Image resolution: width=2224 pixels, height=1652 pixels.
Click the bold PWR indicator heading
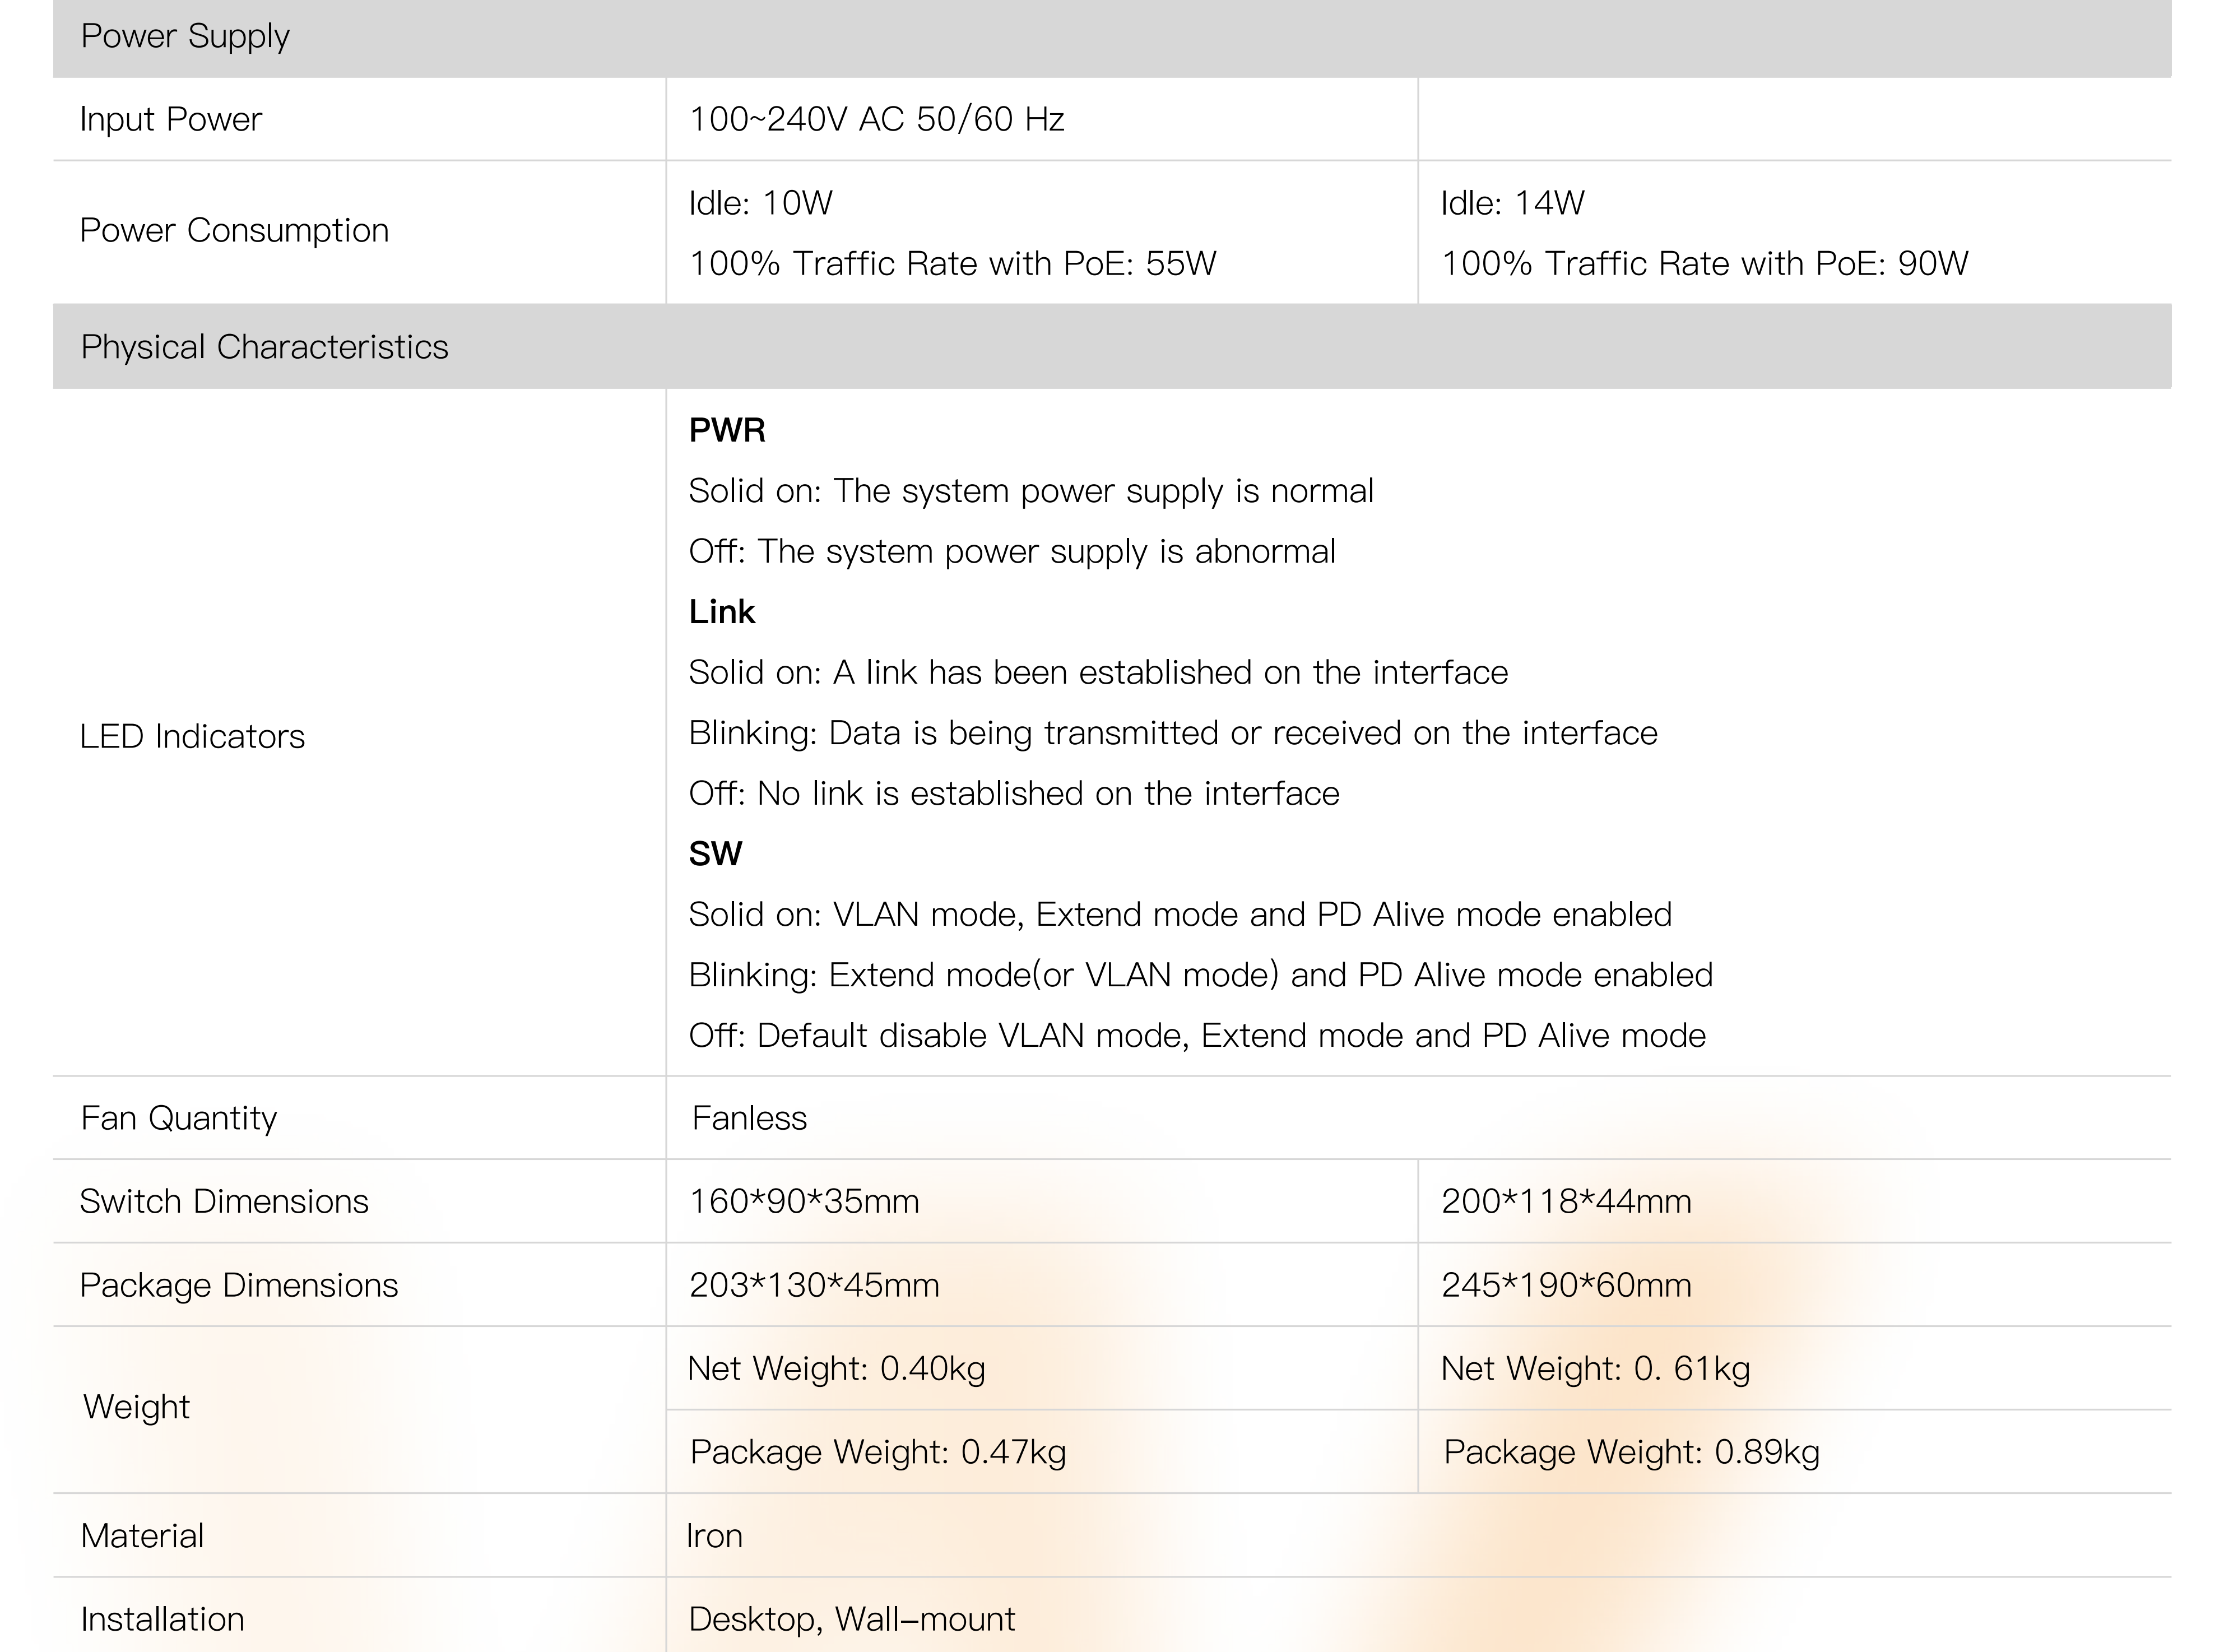(727, 431)
